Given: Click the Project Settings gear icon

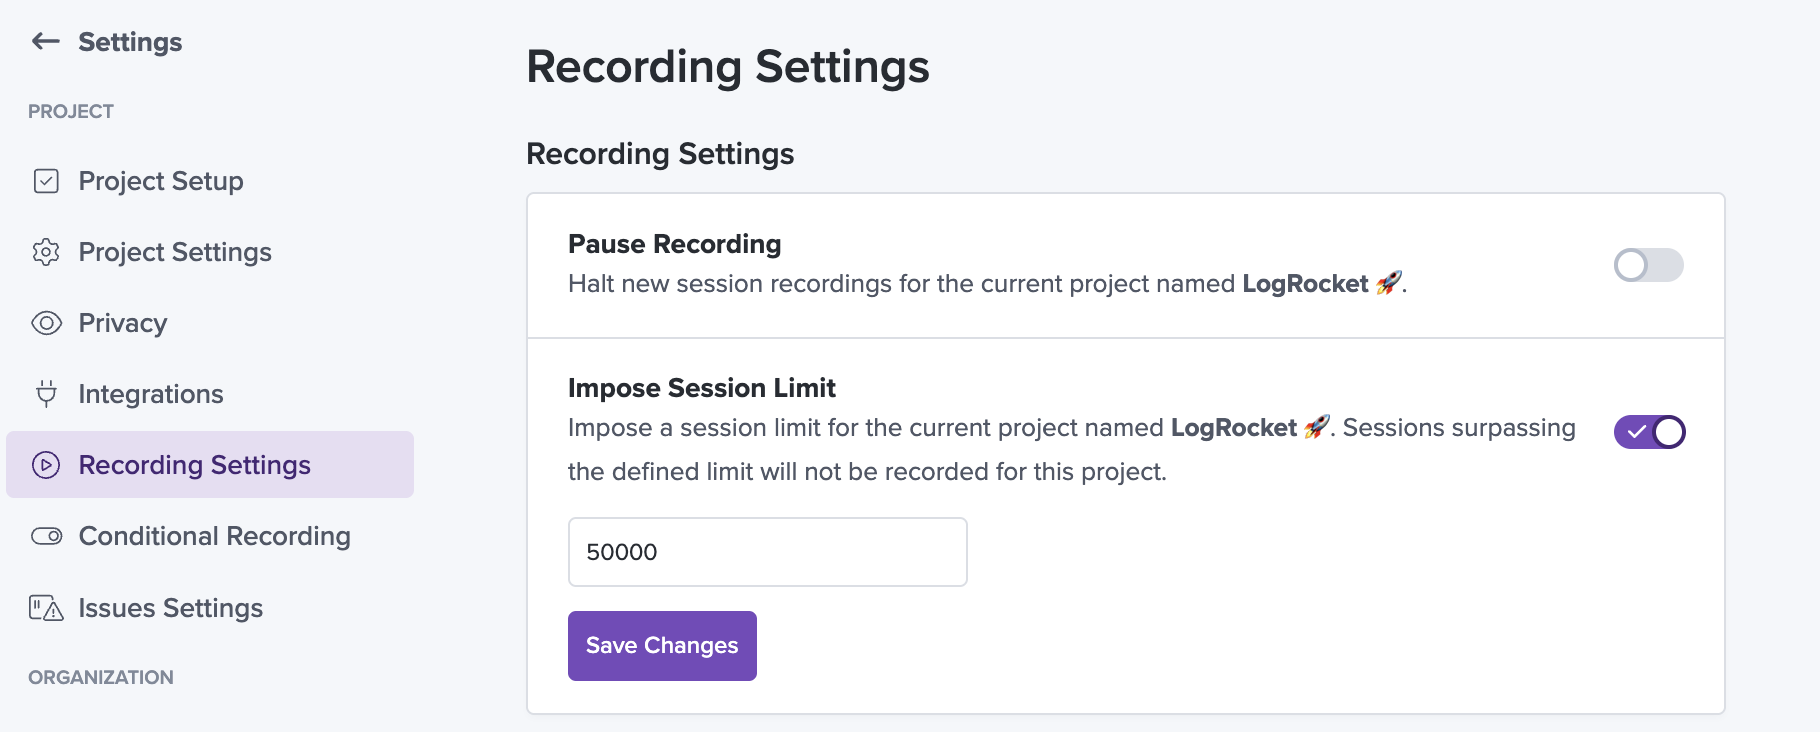Looking at the screenshot, I should pos(46,252).
